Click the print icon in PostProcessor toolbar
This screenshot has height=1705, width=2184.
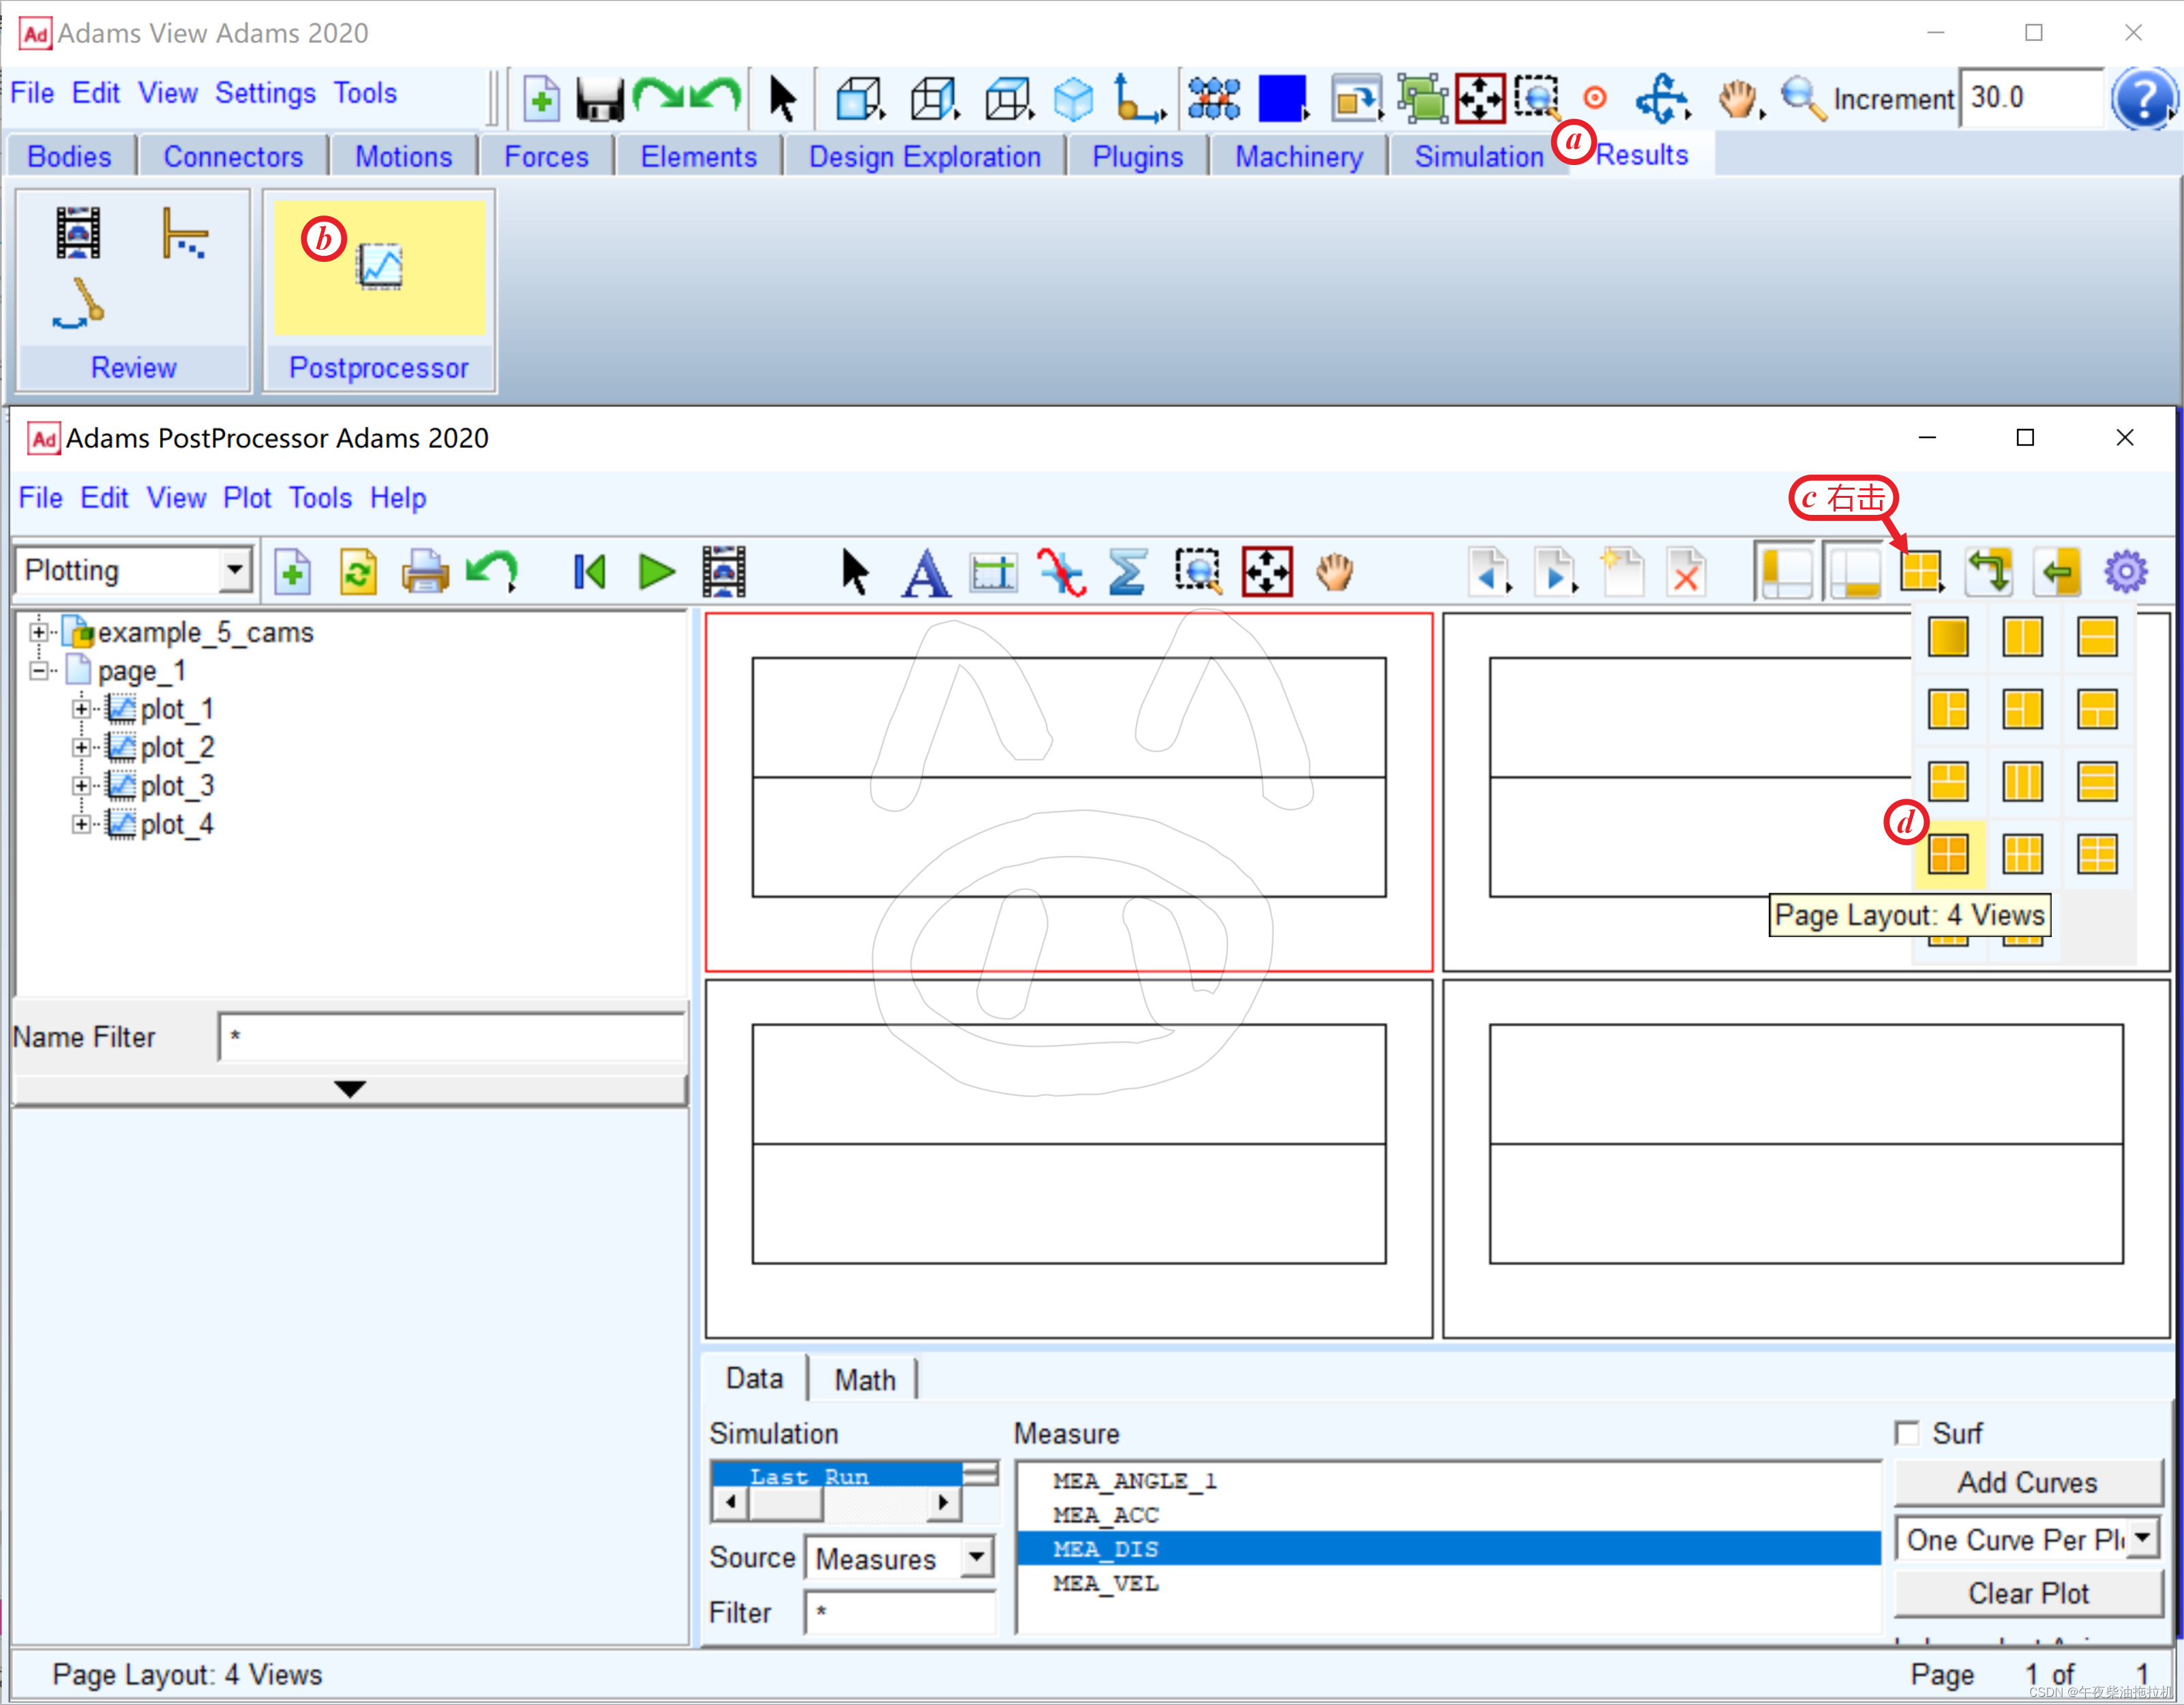(x=425, y=573)
